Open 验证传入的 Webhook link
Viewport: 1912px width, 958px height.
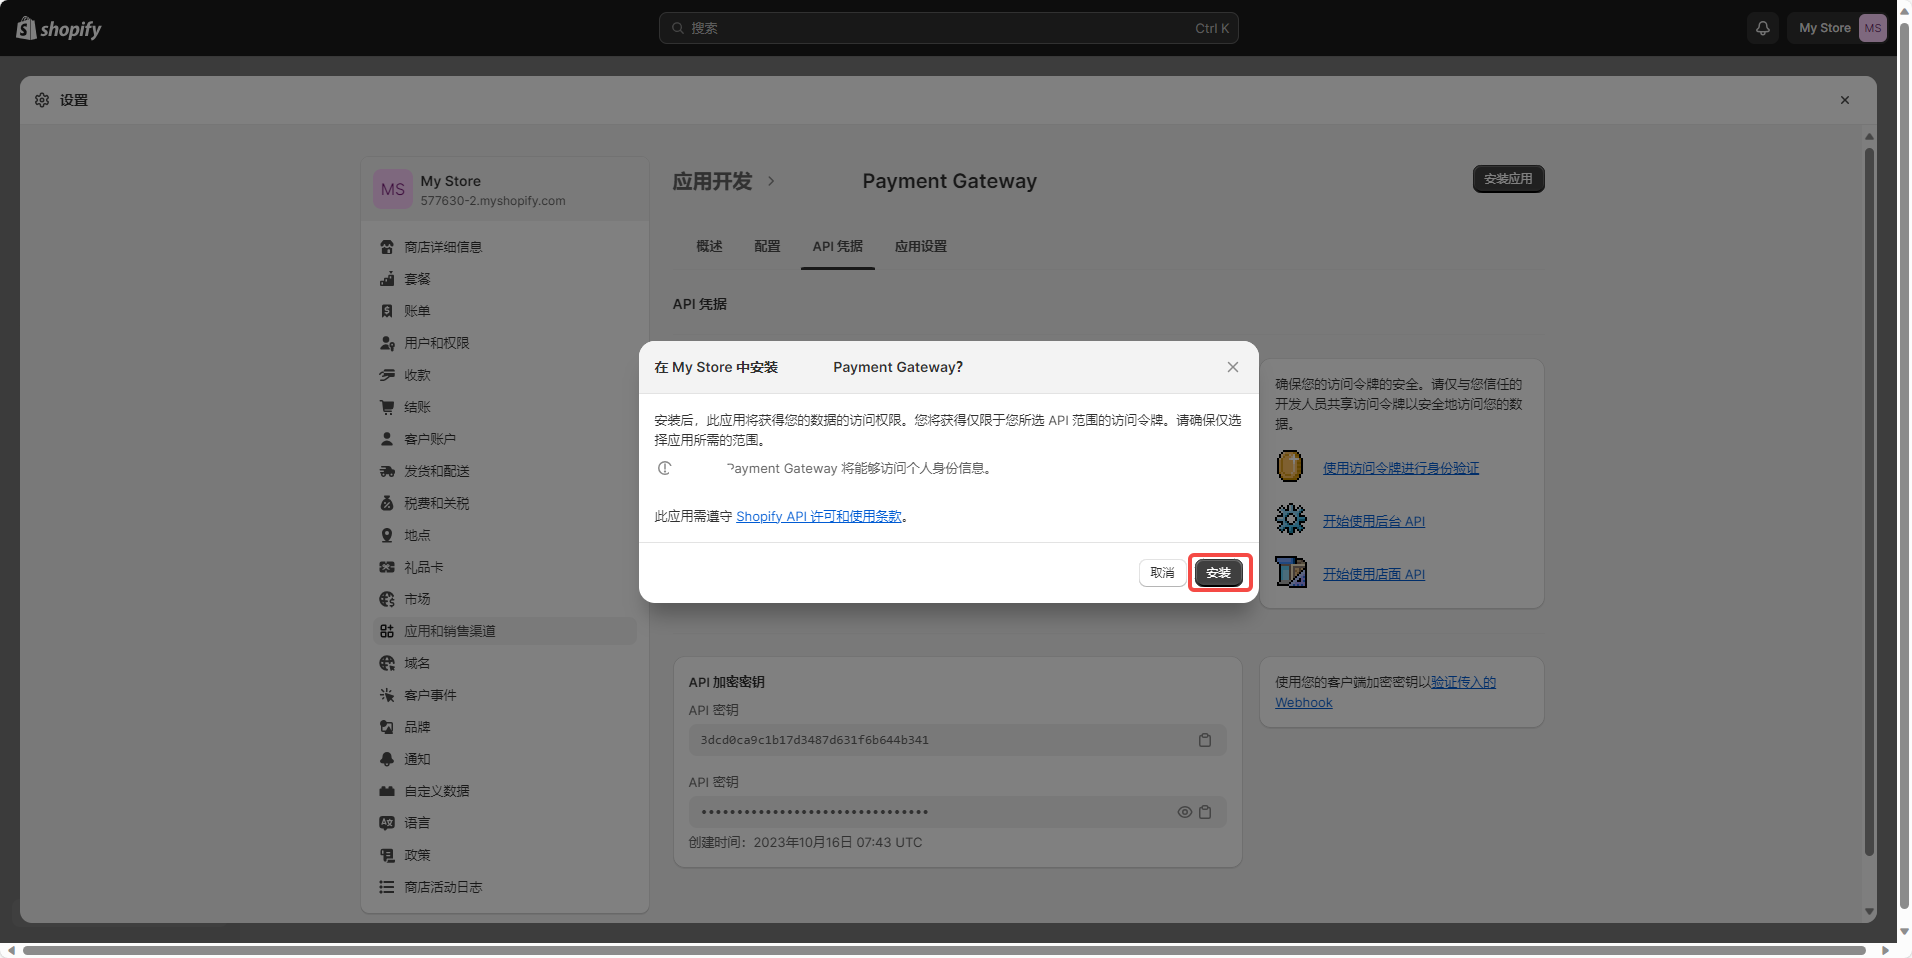click(x=1385, y=692)
